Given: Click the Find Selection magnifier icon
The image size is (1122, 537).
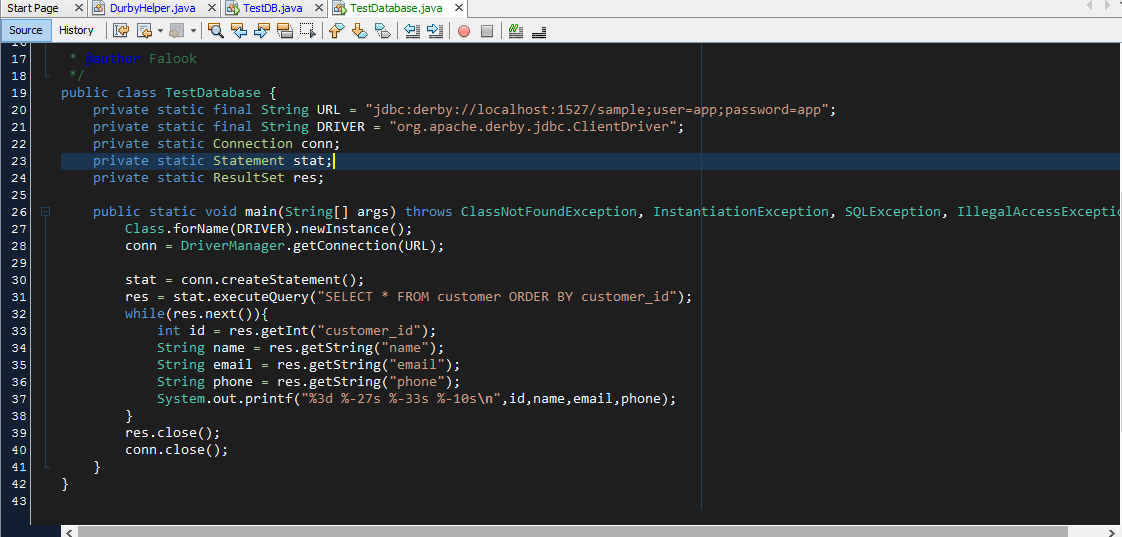Looking at the screenshot, I should (x=215, y=31).
